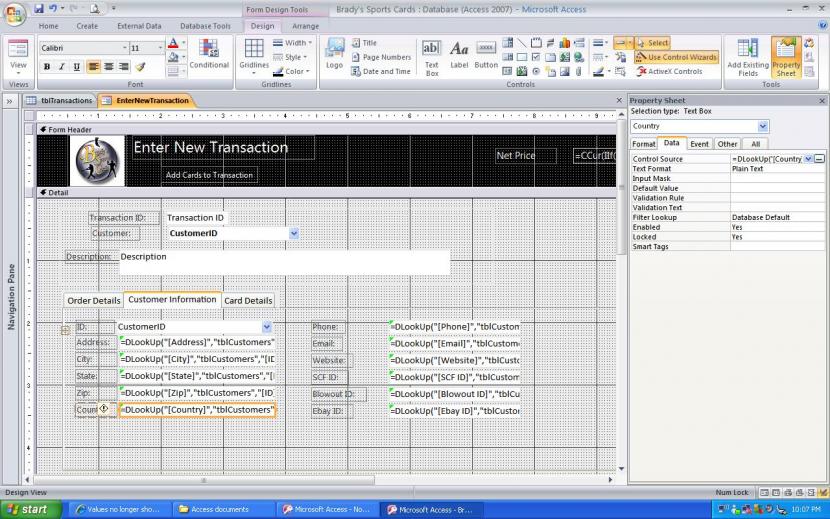Open the Country selection dropdown in Property Sheet
This screenshot has height=519, width=830.
[x=763, y=127]
